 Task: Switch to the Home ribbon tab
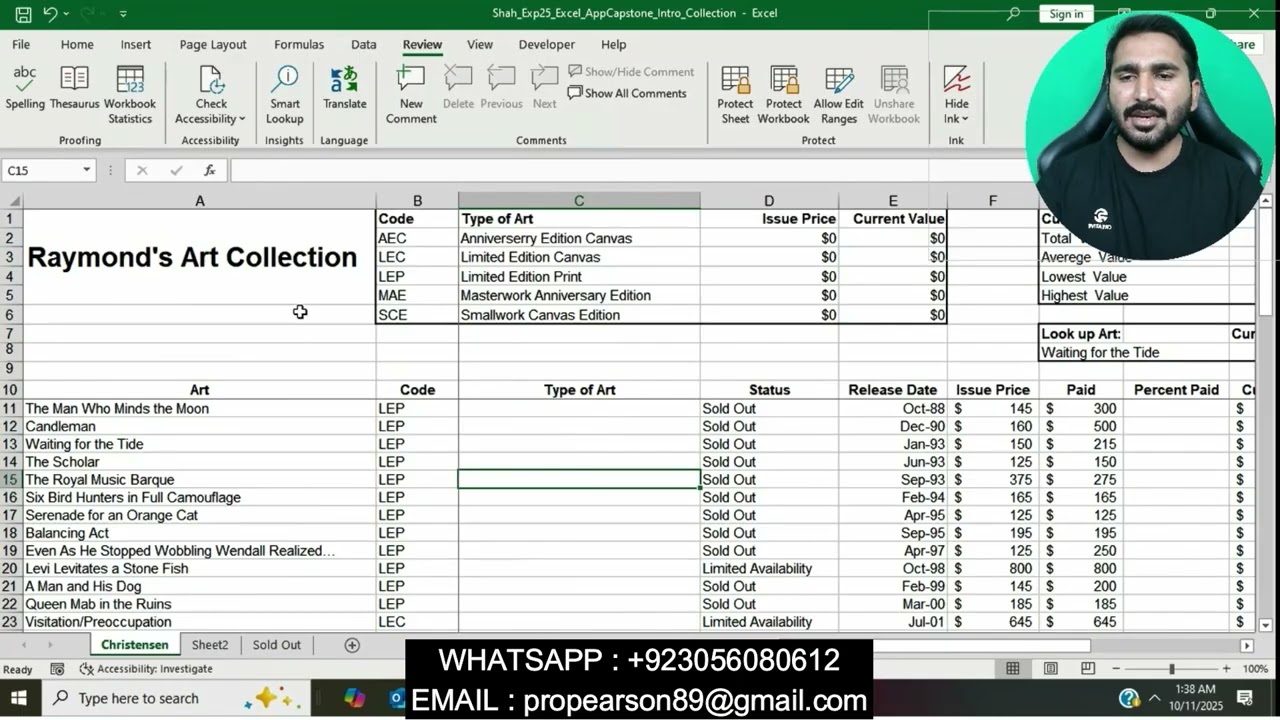77,45
